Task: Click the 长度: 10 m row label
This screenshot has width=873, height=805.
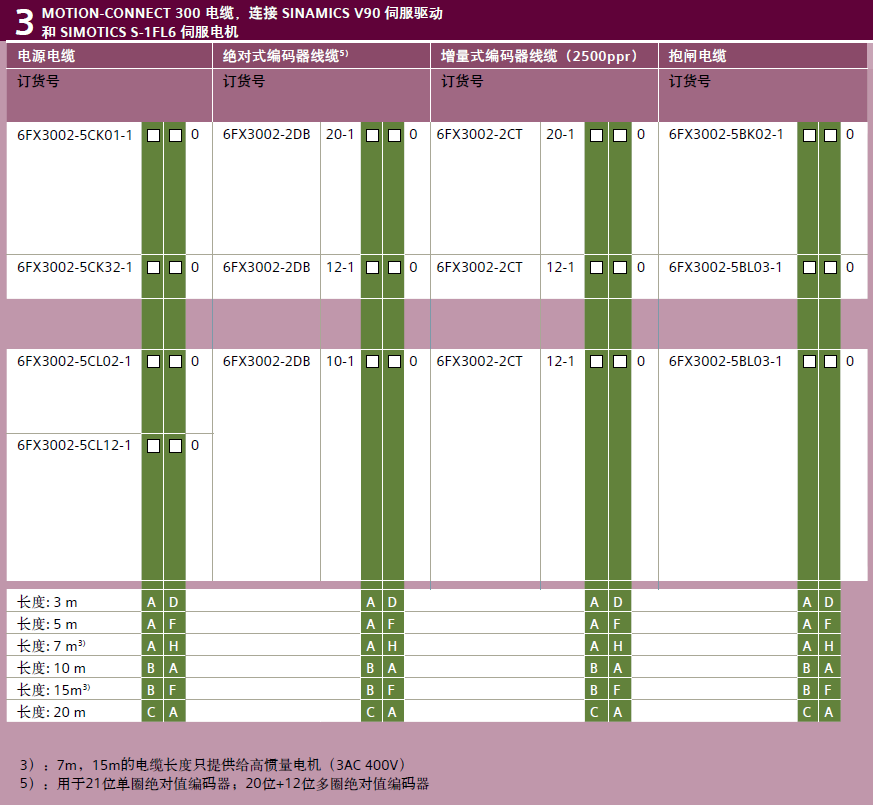Action: click(x=51, y=668)
